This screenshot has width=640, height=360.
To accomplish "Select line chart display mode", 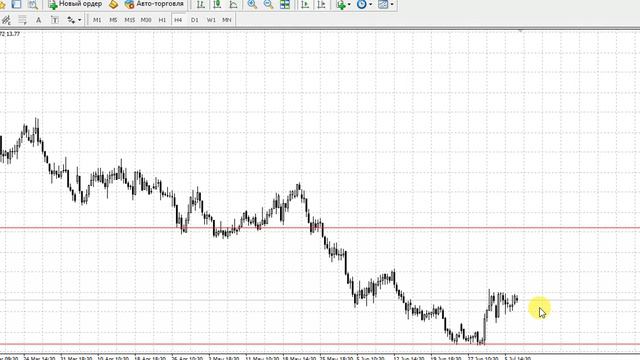I will click(x=233, y=4).
